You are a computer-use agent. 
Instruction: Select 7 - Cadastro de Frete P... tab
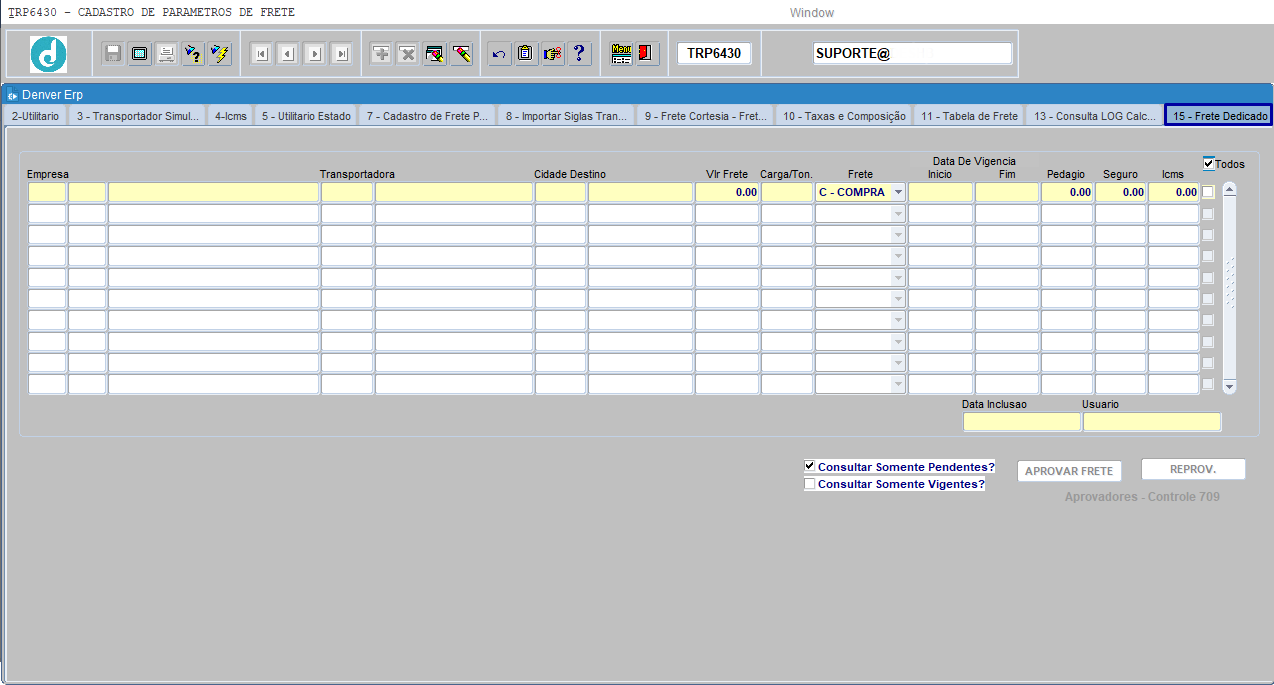(x=427, y=116)
